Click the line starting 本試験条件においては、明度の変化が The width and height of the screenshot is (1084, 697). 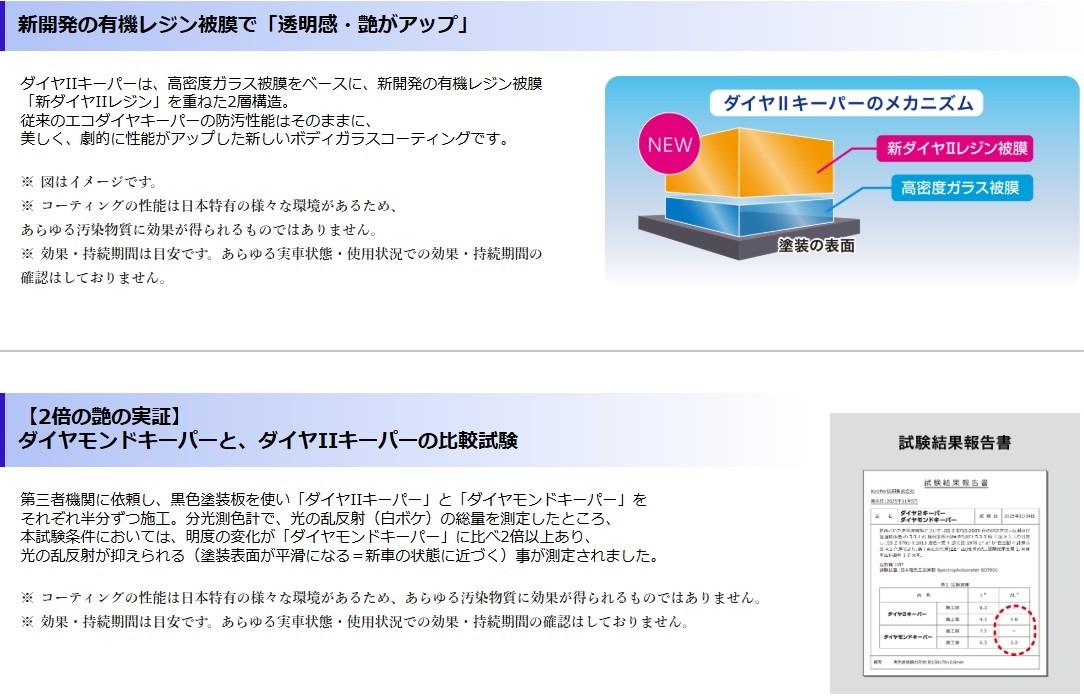coord(307,537)
